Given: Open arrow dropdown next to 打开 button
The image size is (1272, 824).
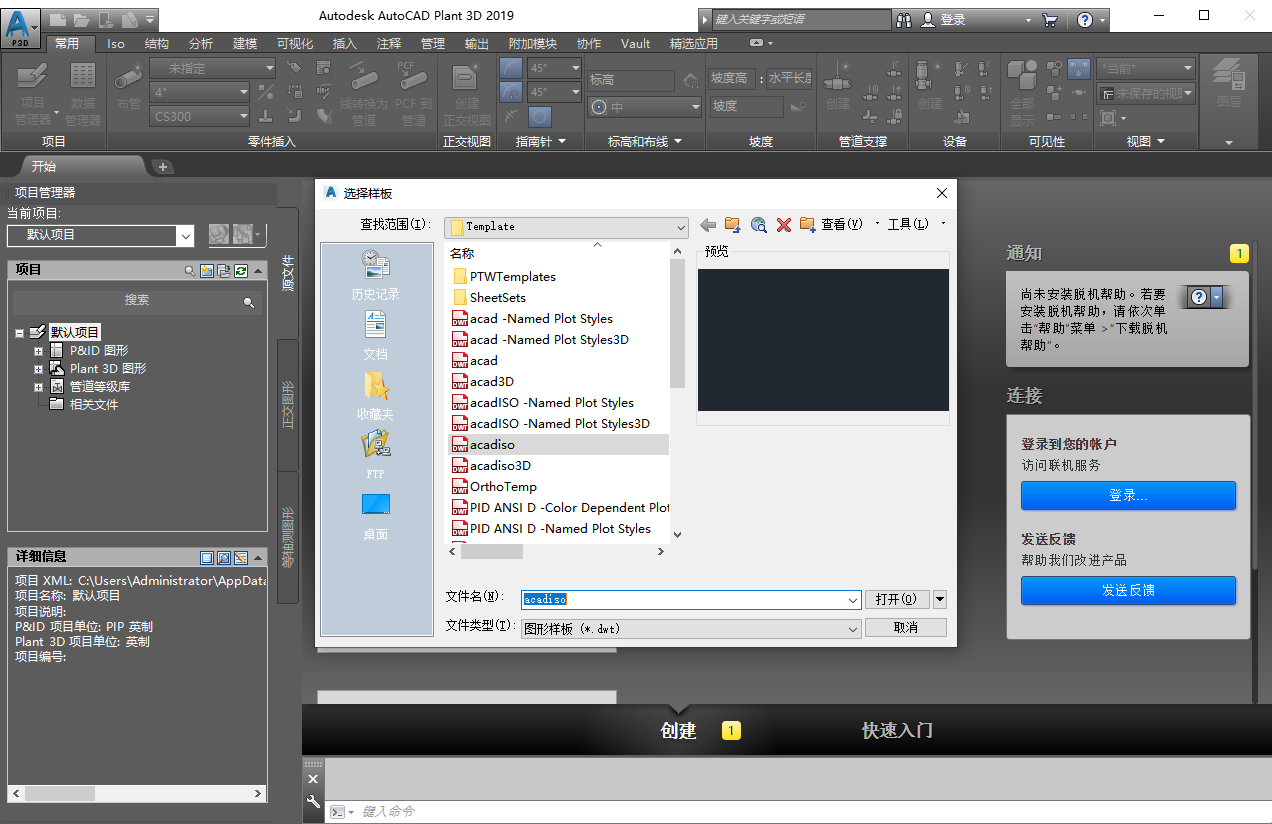Looking at the screenshot, I should coord(939,600).
